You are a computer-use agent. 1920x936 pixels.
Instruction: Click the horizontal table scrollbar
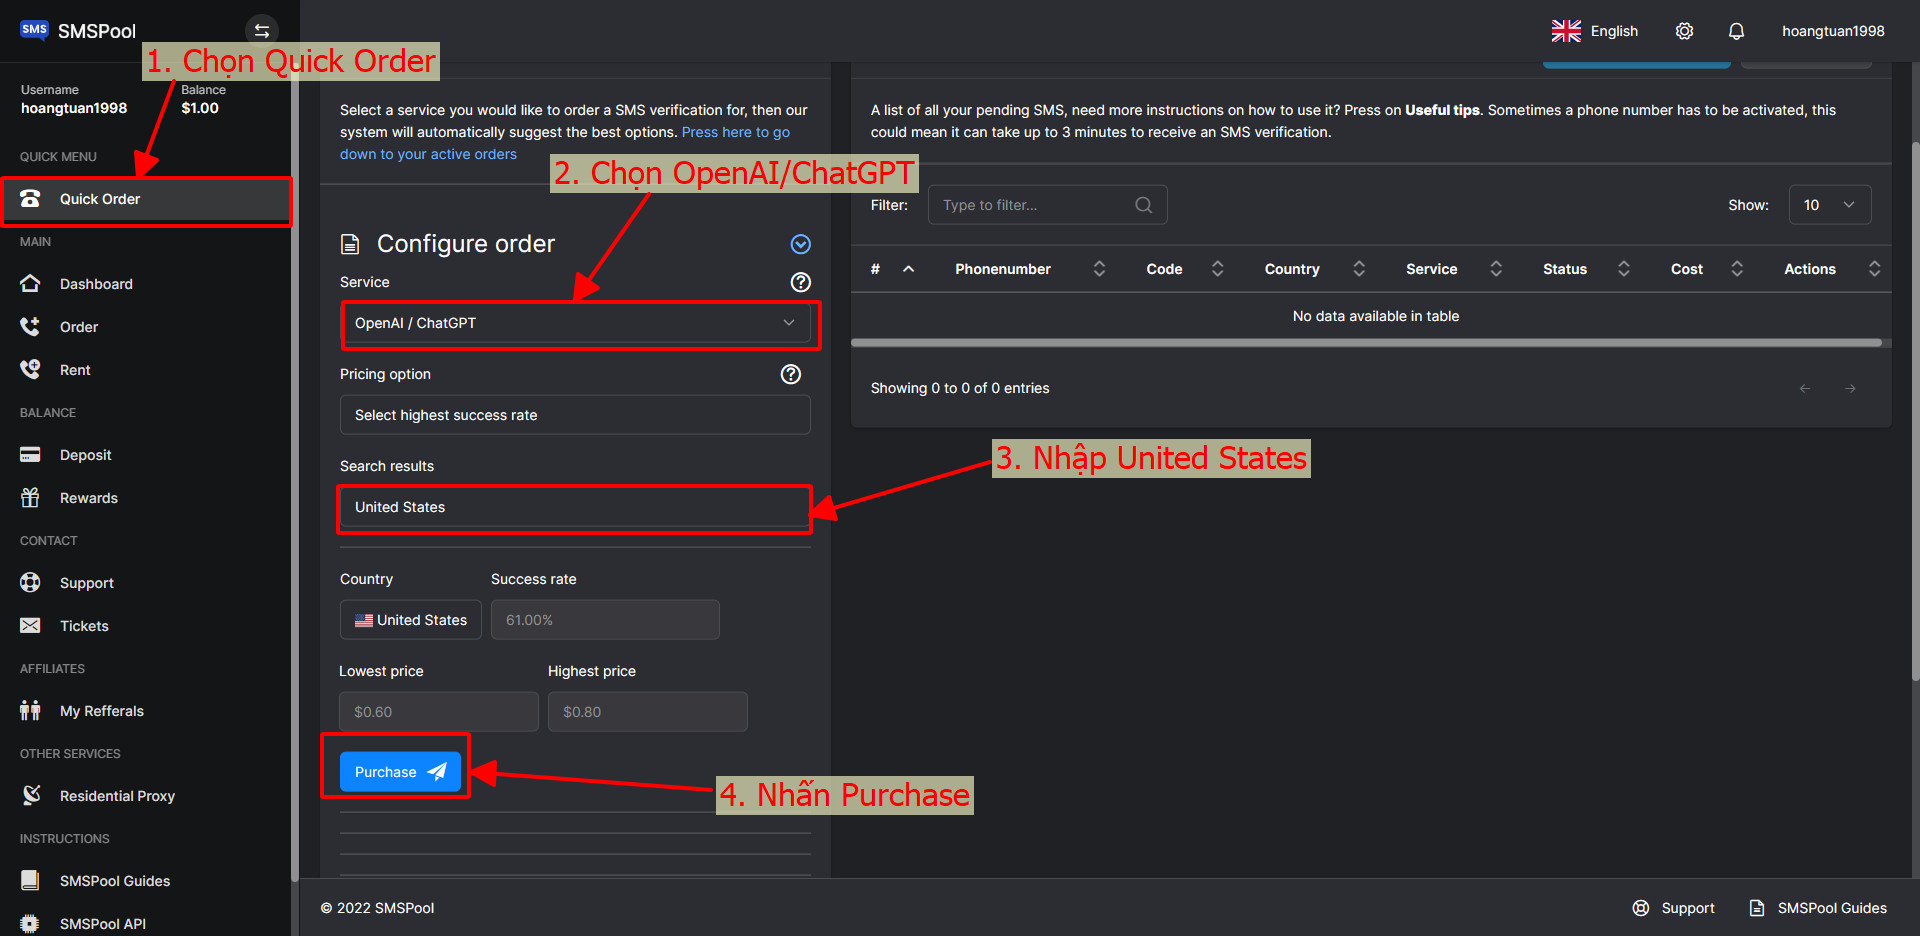point(1365,342)
